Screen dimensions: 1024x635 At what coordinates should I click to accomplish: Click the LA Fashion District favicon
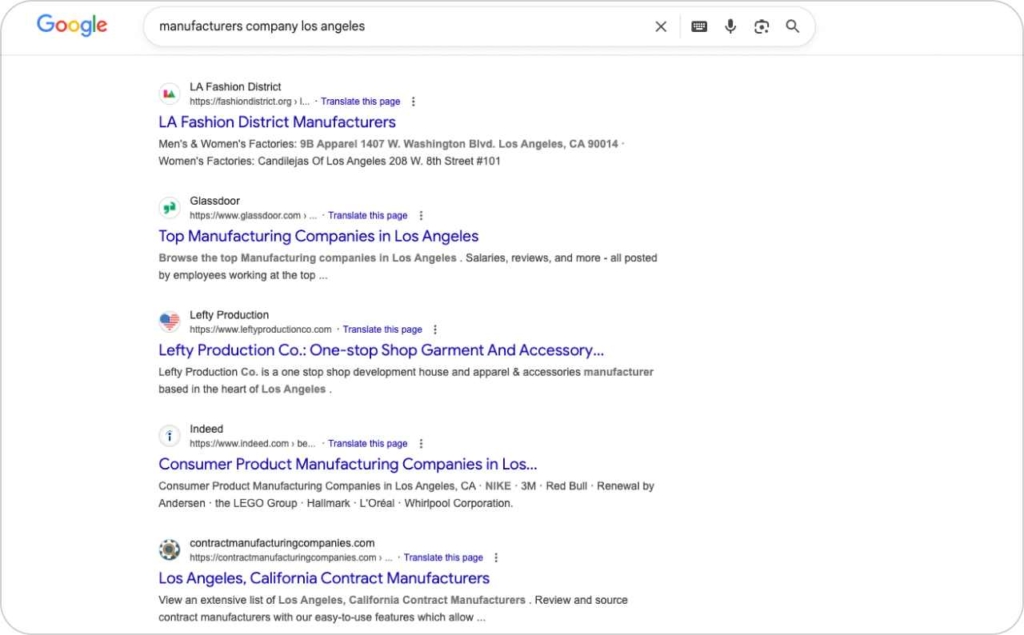pyautogui.click(x=169, y=93)
